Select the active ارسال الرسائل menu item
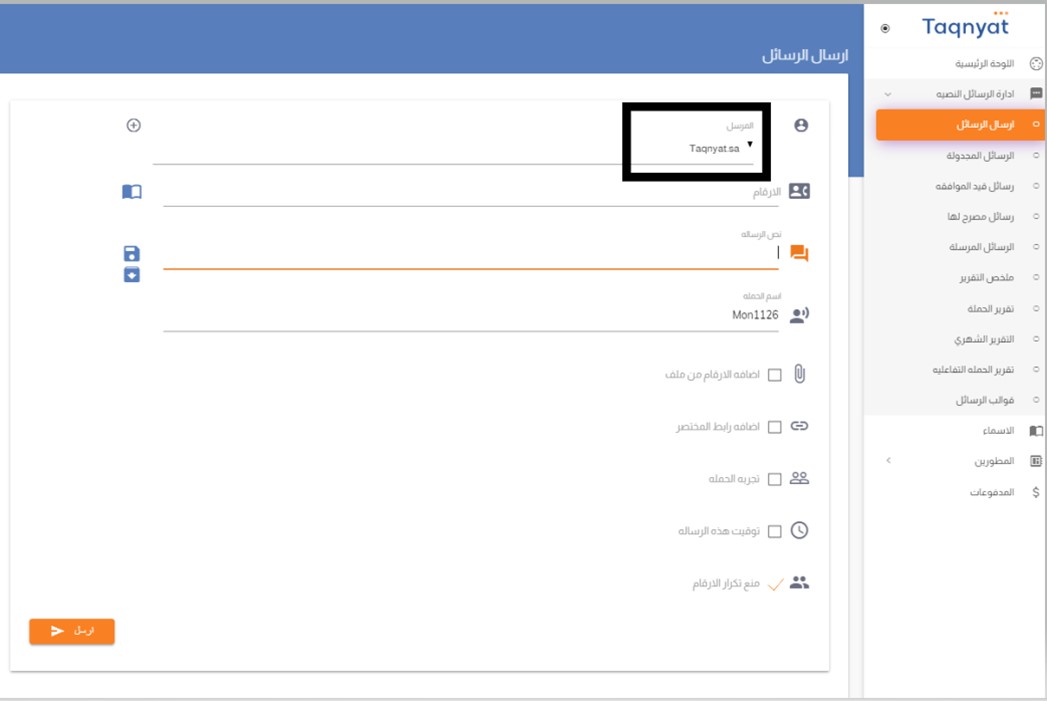The height and width of the screenshot is (701, 1047). point(960,125)
